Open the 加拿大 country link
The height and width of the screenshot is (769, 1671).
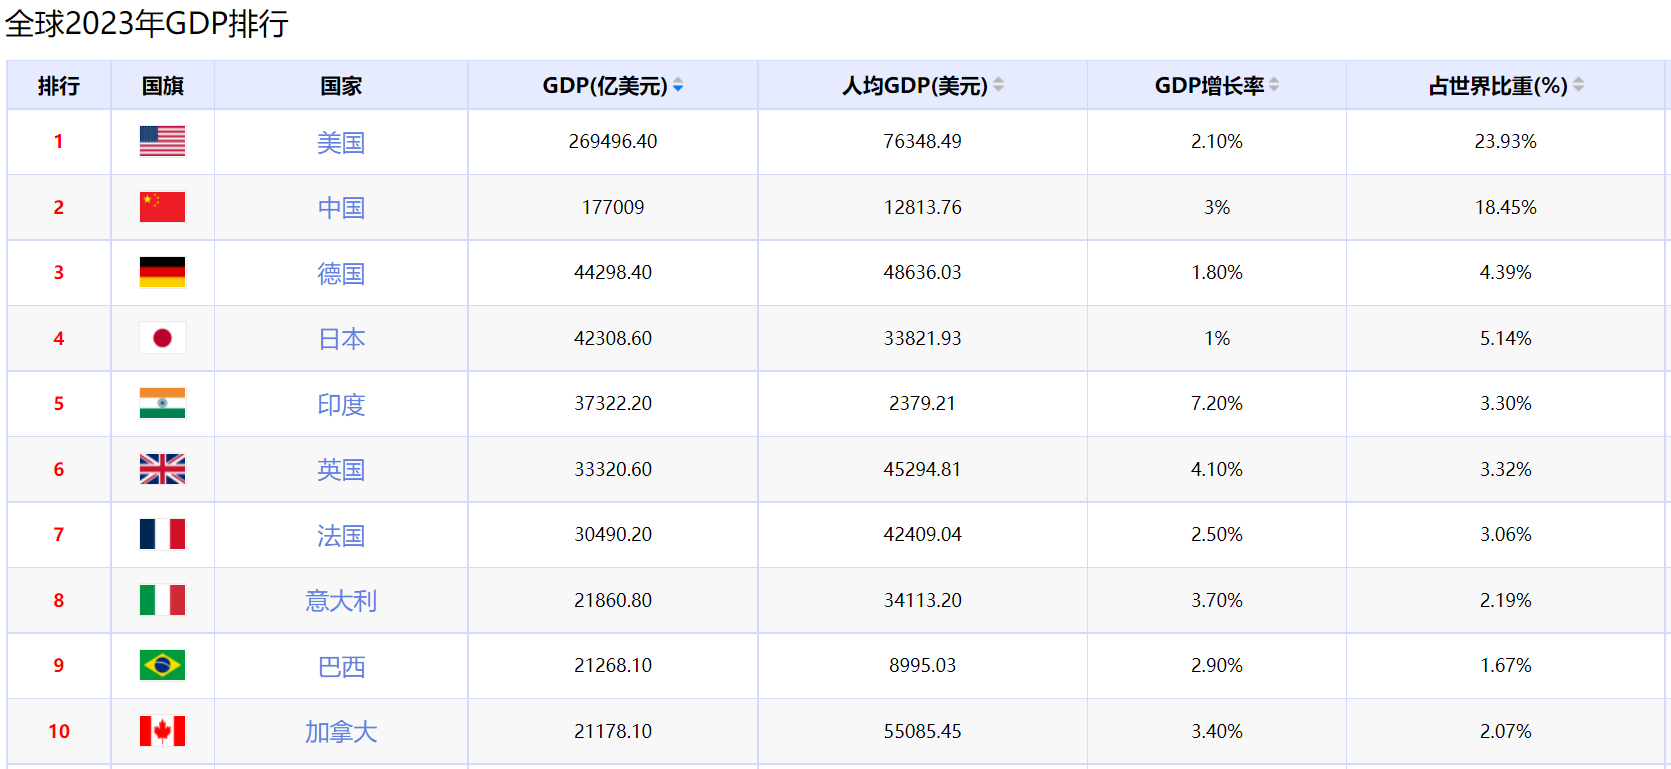coord(341,732)
